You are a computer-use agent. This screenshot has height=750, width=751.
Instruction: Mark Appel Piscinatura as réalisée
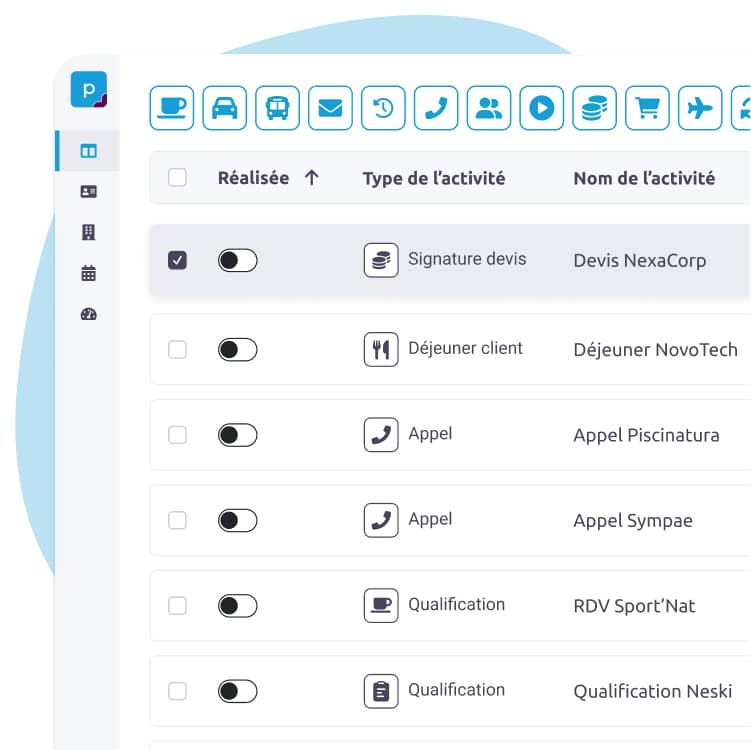(x=238, y=435)
